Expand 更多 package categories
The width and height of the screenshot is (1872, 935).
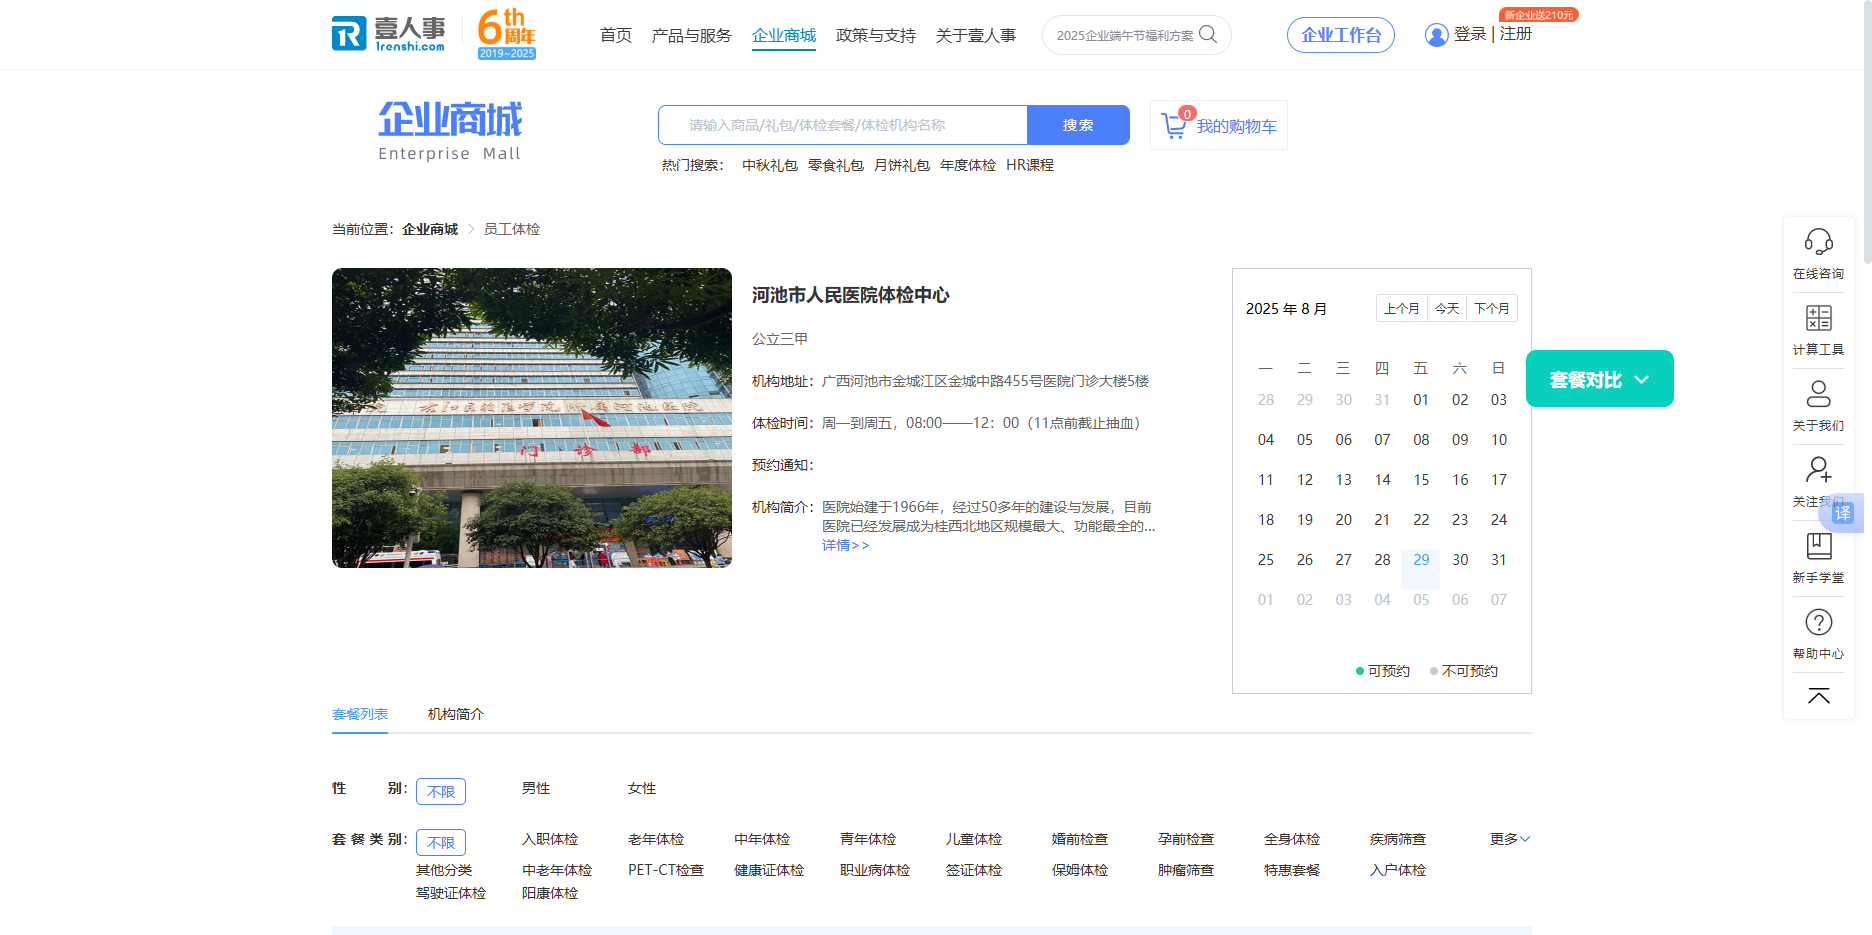1509,839
